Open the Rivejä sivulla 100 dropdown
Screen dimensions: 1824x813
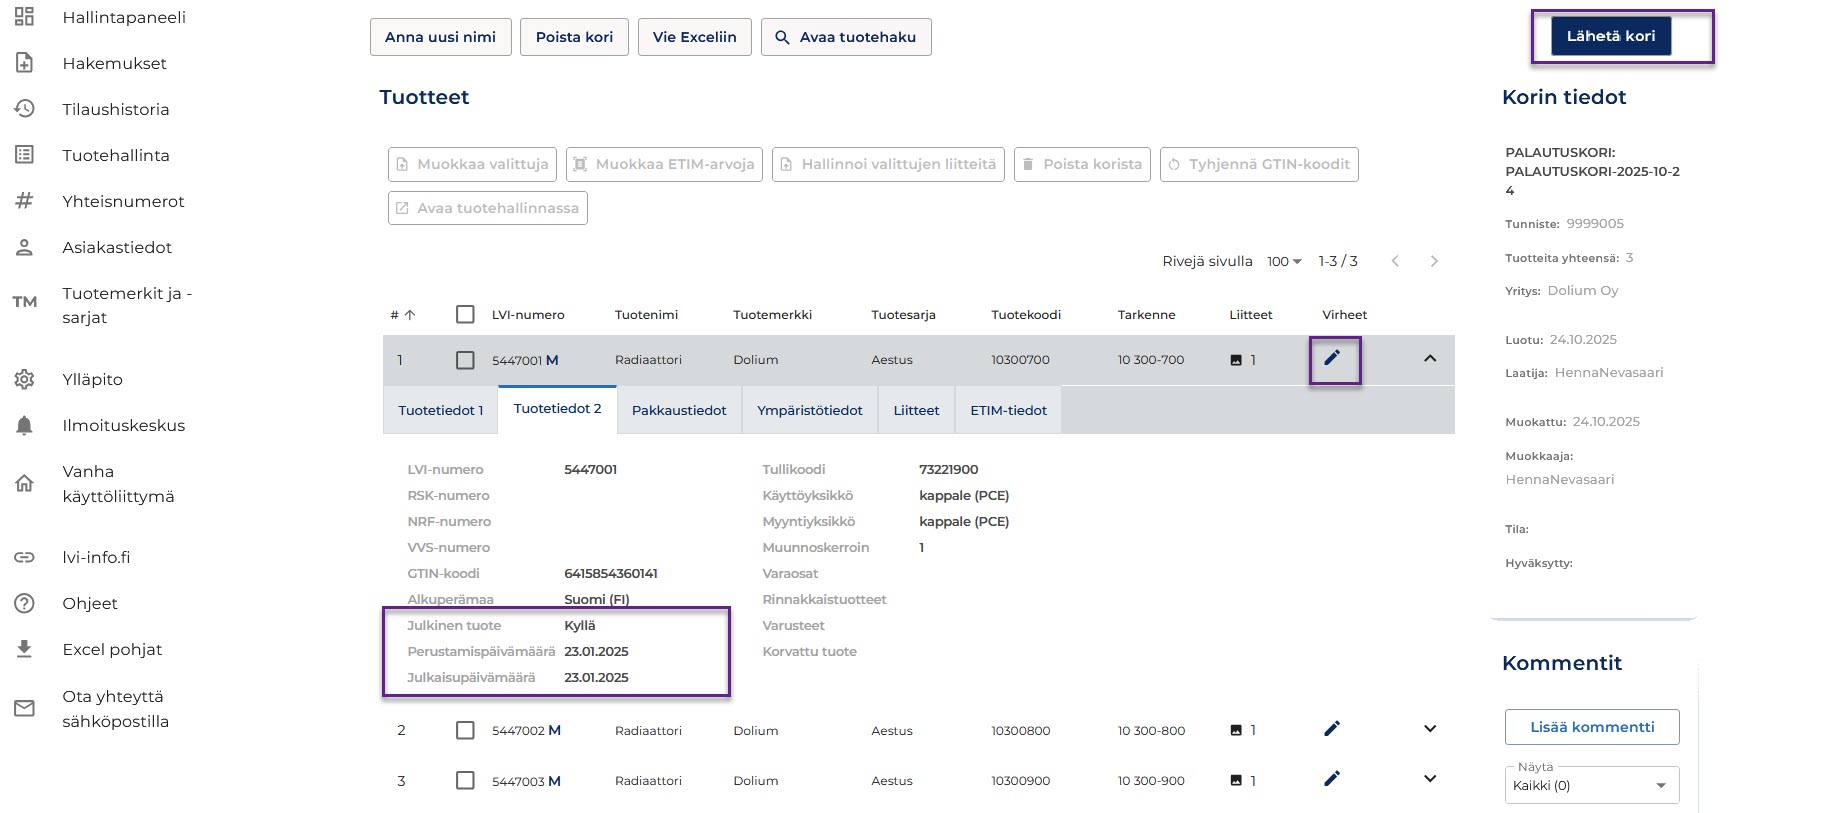1284,261
